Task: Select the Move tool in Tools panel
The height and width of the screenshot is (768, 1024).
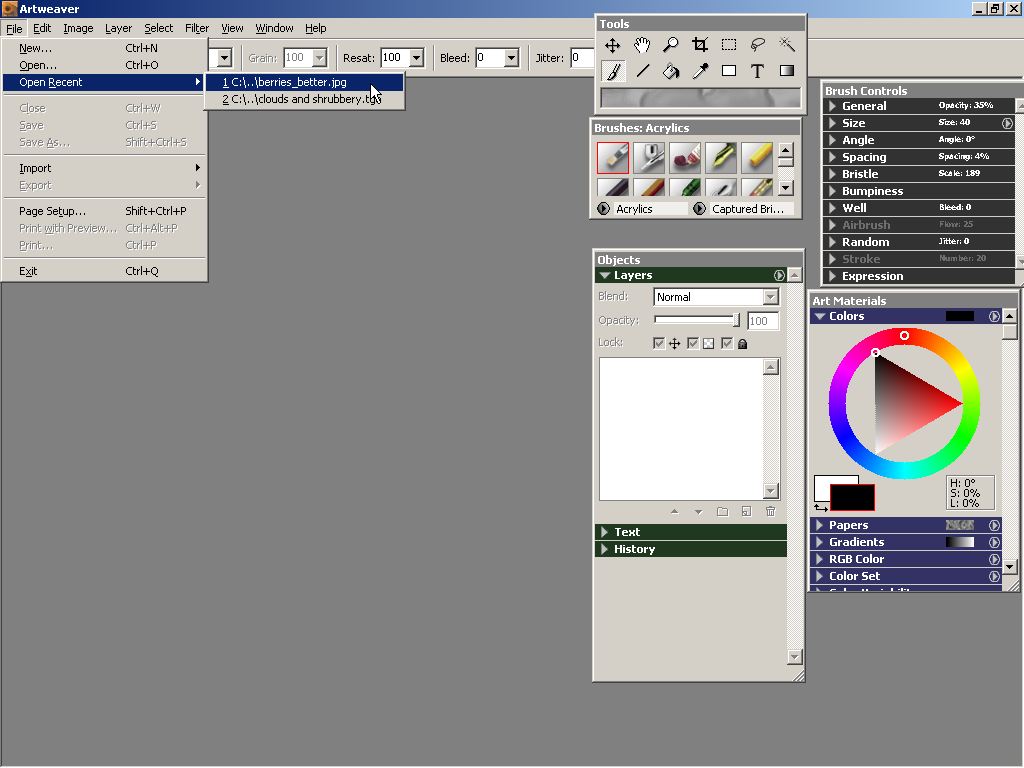Action: 612,45
